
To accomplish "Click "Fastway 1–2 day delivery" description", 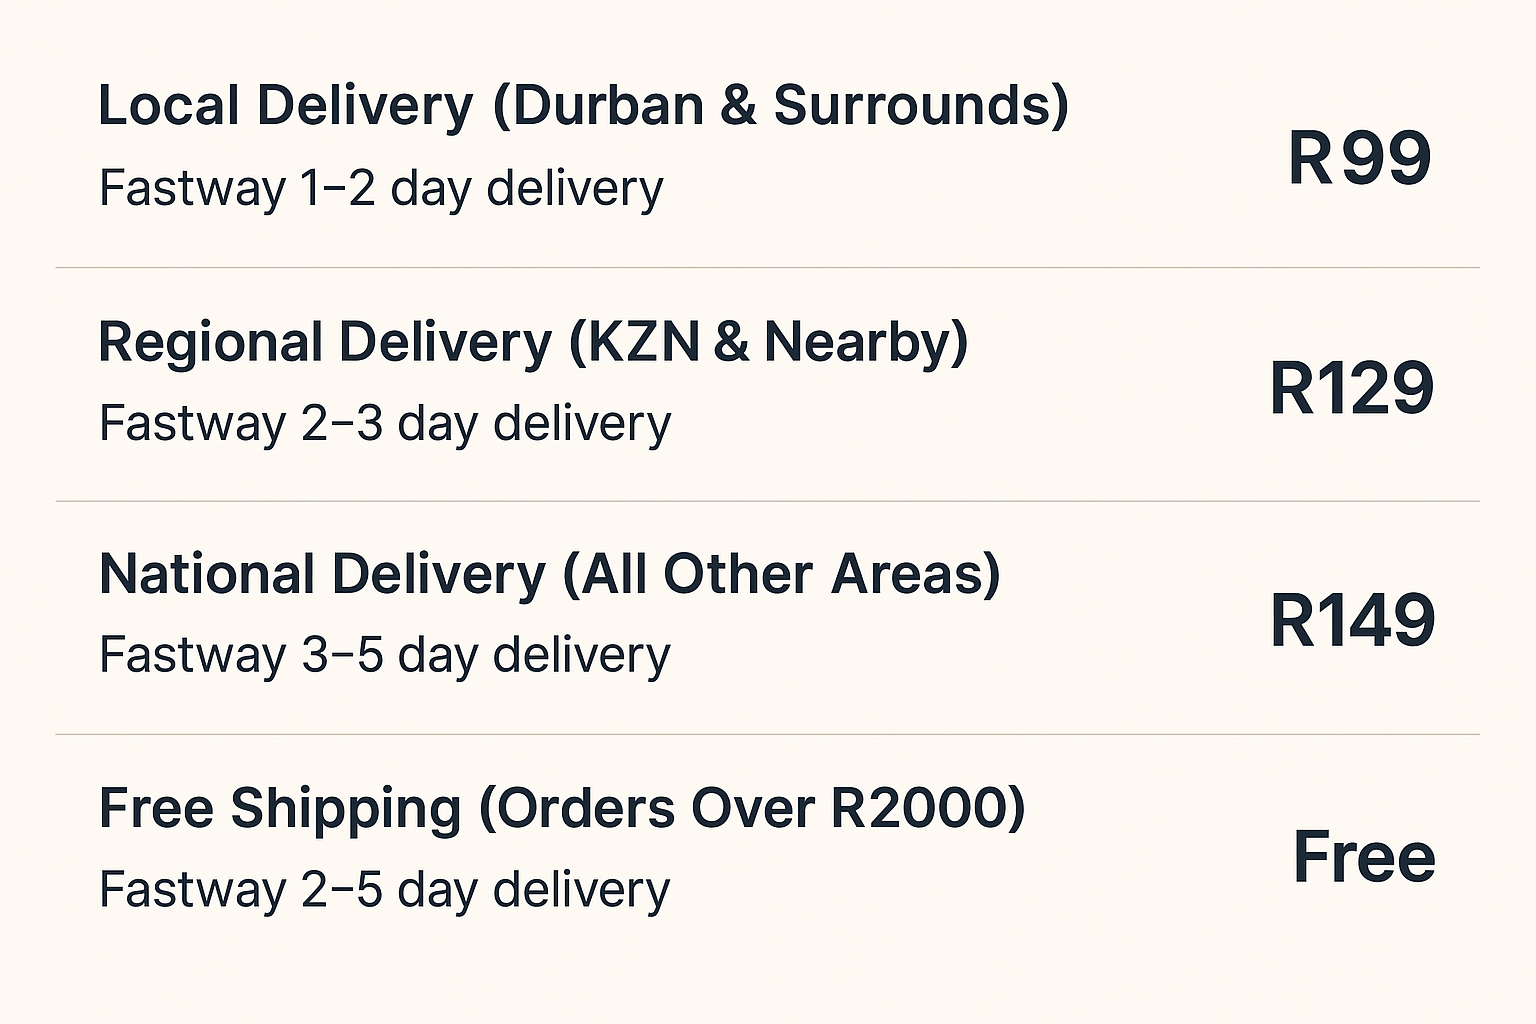I will pos(381,188).
